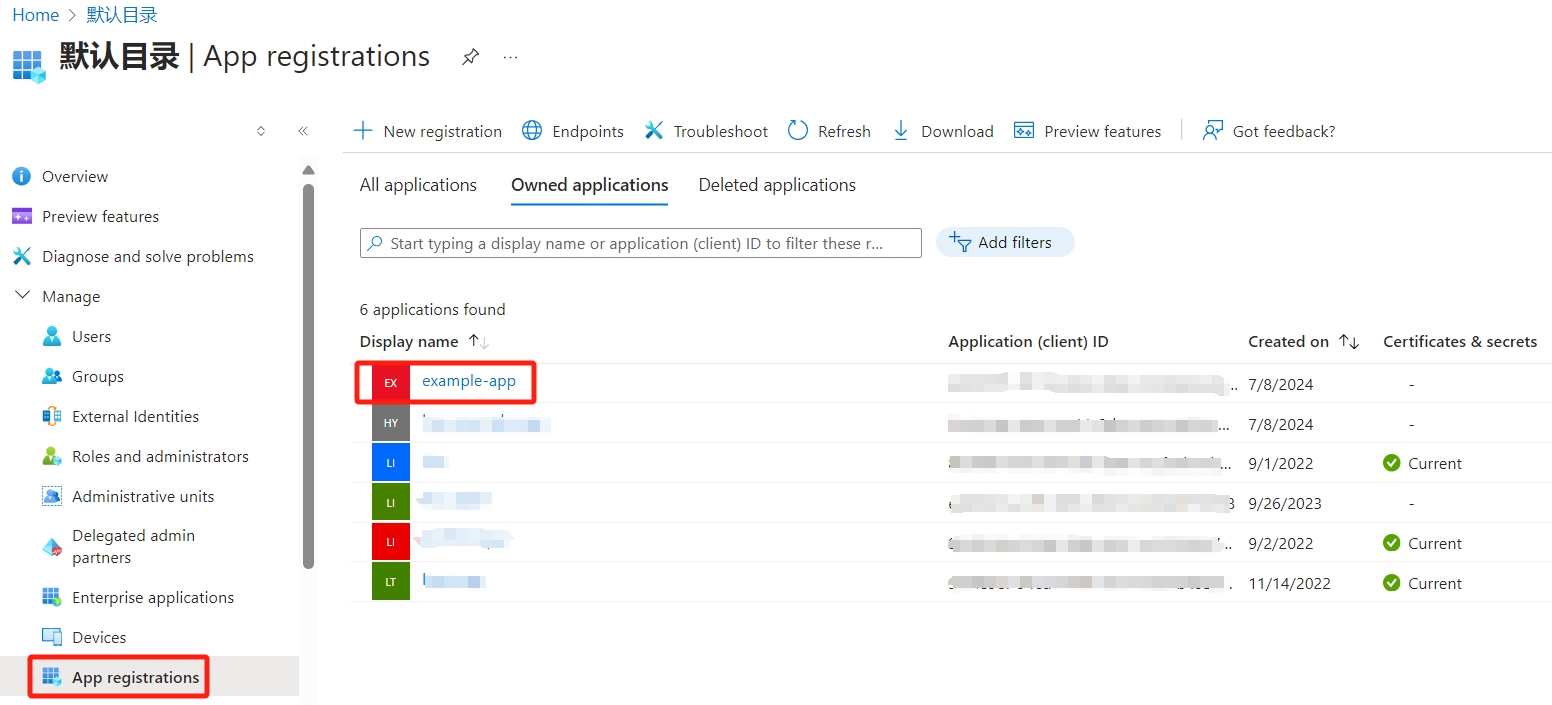Click the Got feedback icon
This screenshot has height=705, width=1552.
point(1212,131)
